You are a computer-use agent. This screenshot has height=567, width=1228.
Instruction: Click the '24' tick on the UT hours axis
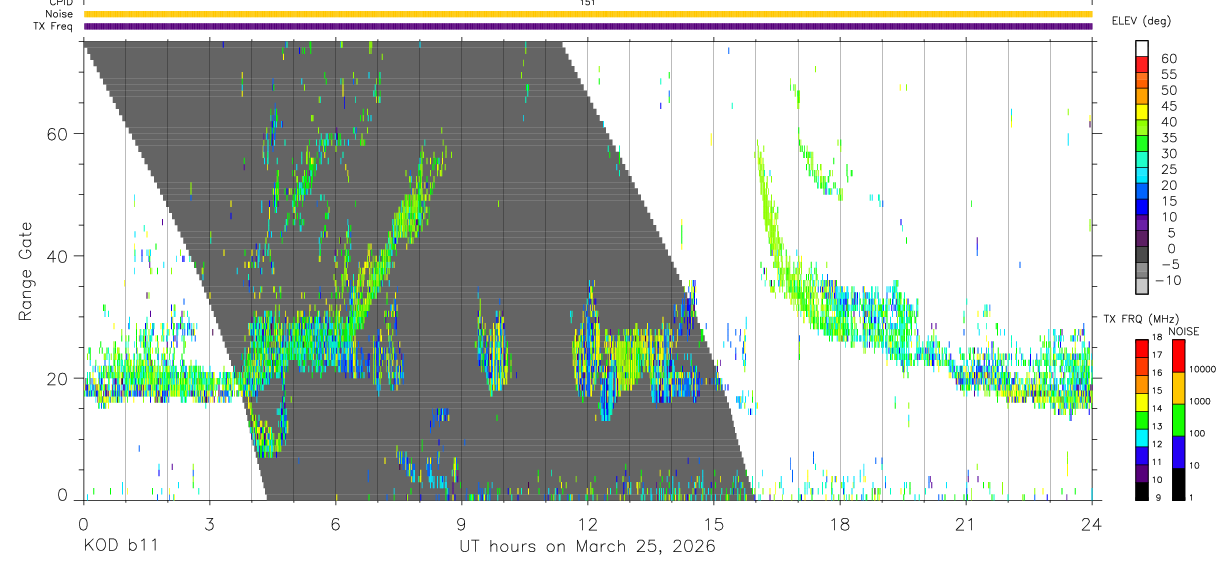[x=1091, y=524]
